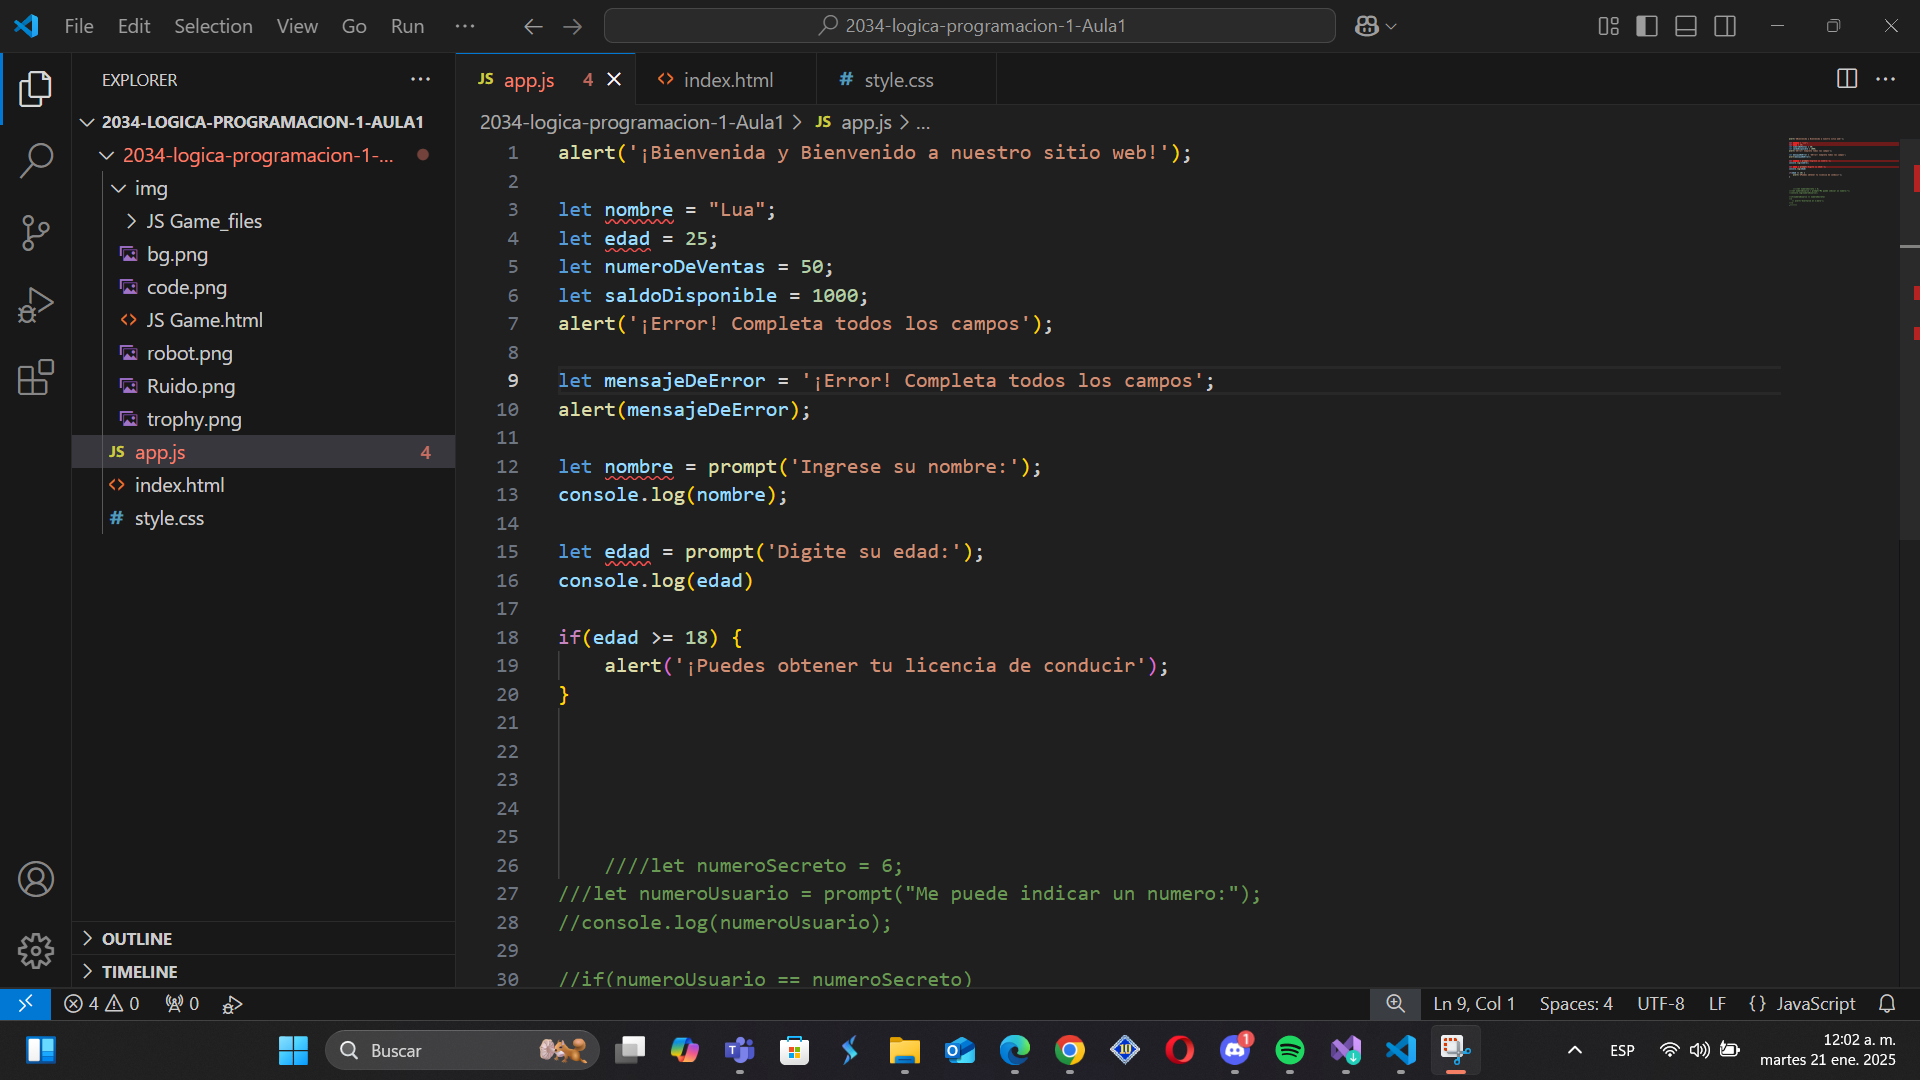This screenshot has height=1080, width=1920.
Task: Show hidden system tray icons chevron
Action: tap(1574, 1050)
